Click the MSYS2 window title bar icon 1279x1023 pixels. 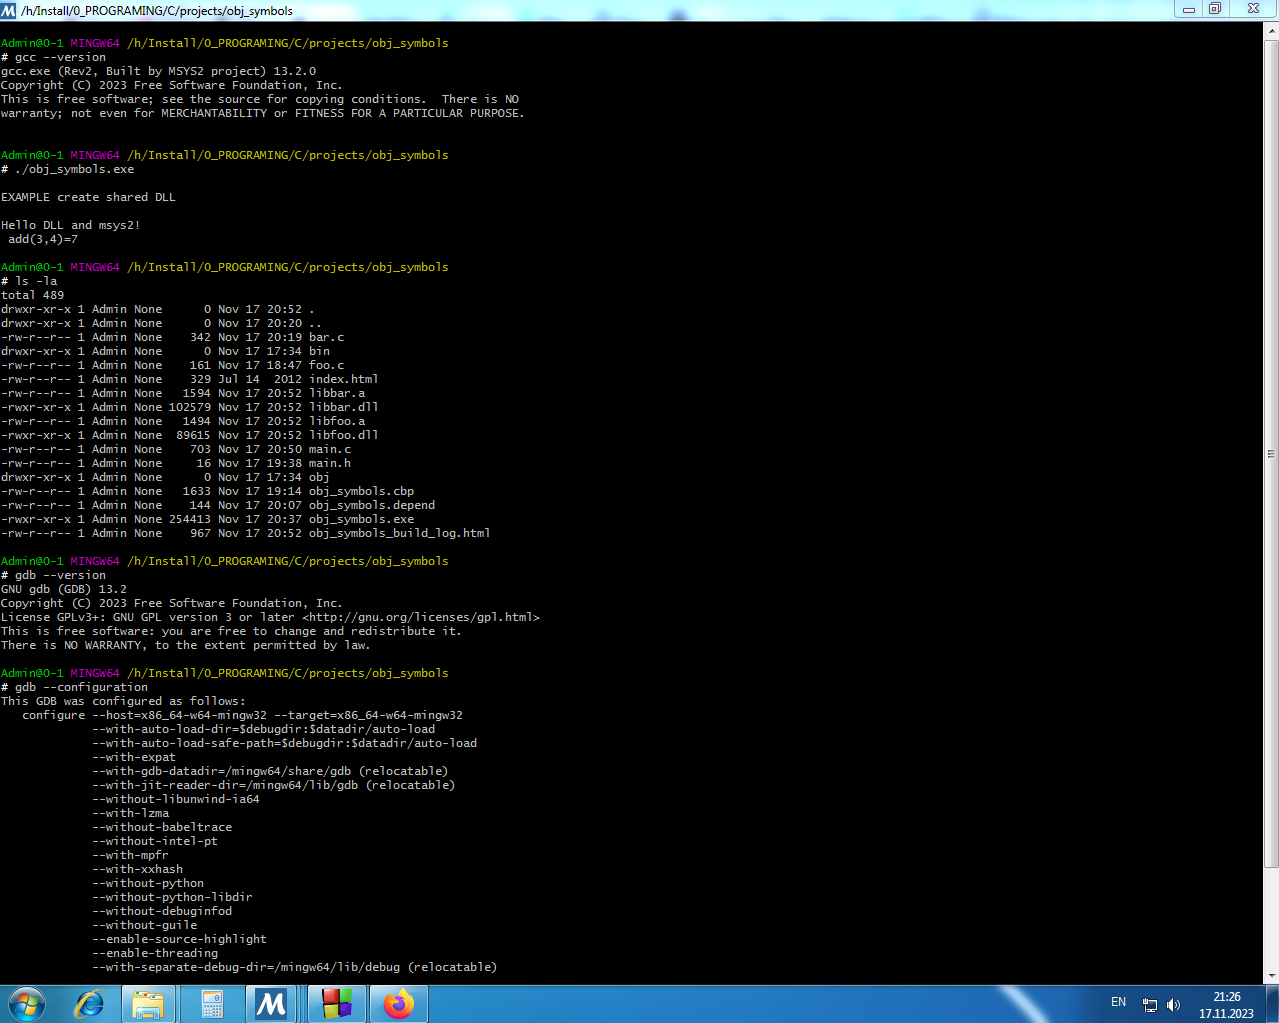coord(8,10)
